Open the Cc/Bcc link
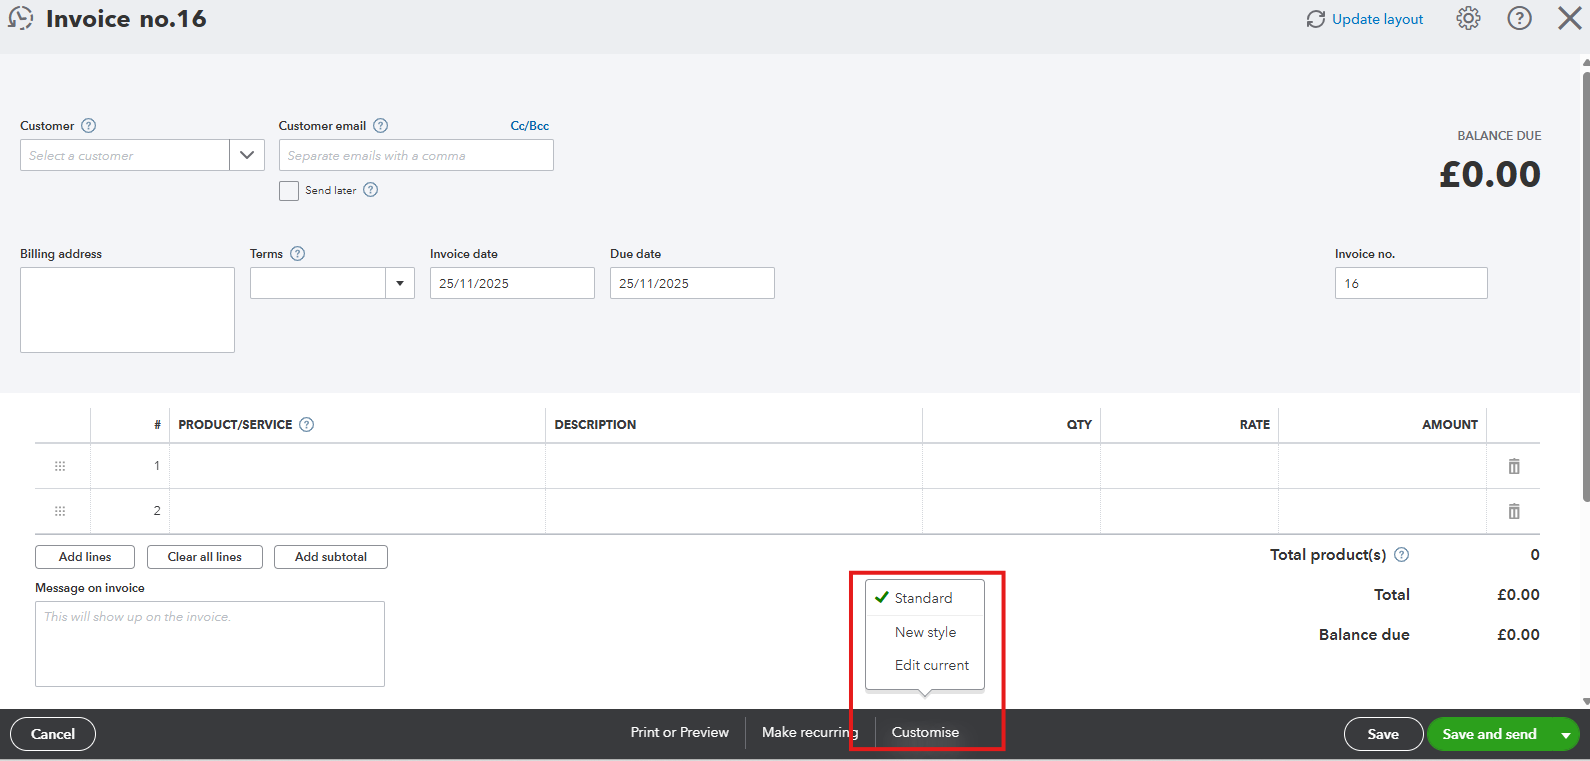The height and width of the screenshot is (761, 1590). [529, 126]
